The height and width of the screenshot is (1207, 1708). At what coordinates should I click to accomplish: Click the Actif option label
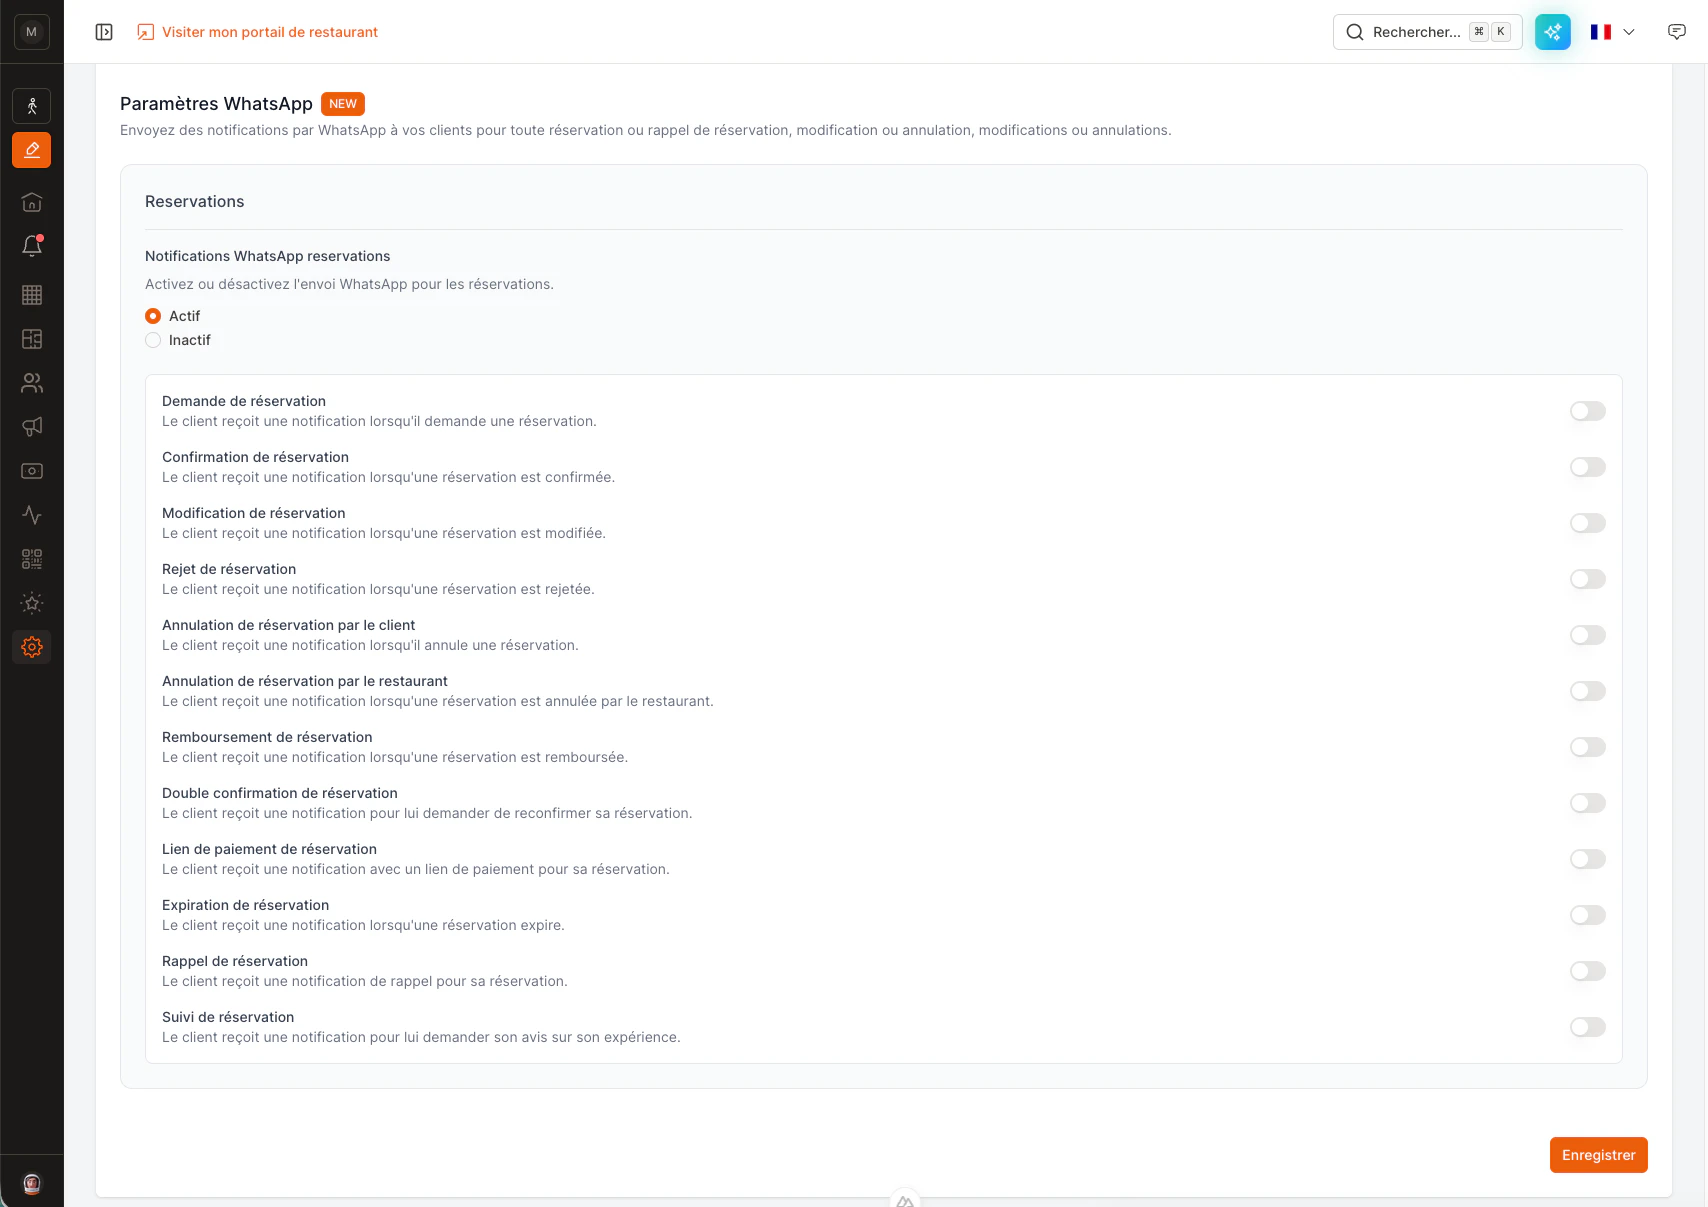pos(185,316)
